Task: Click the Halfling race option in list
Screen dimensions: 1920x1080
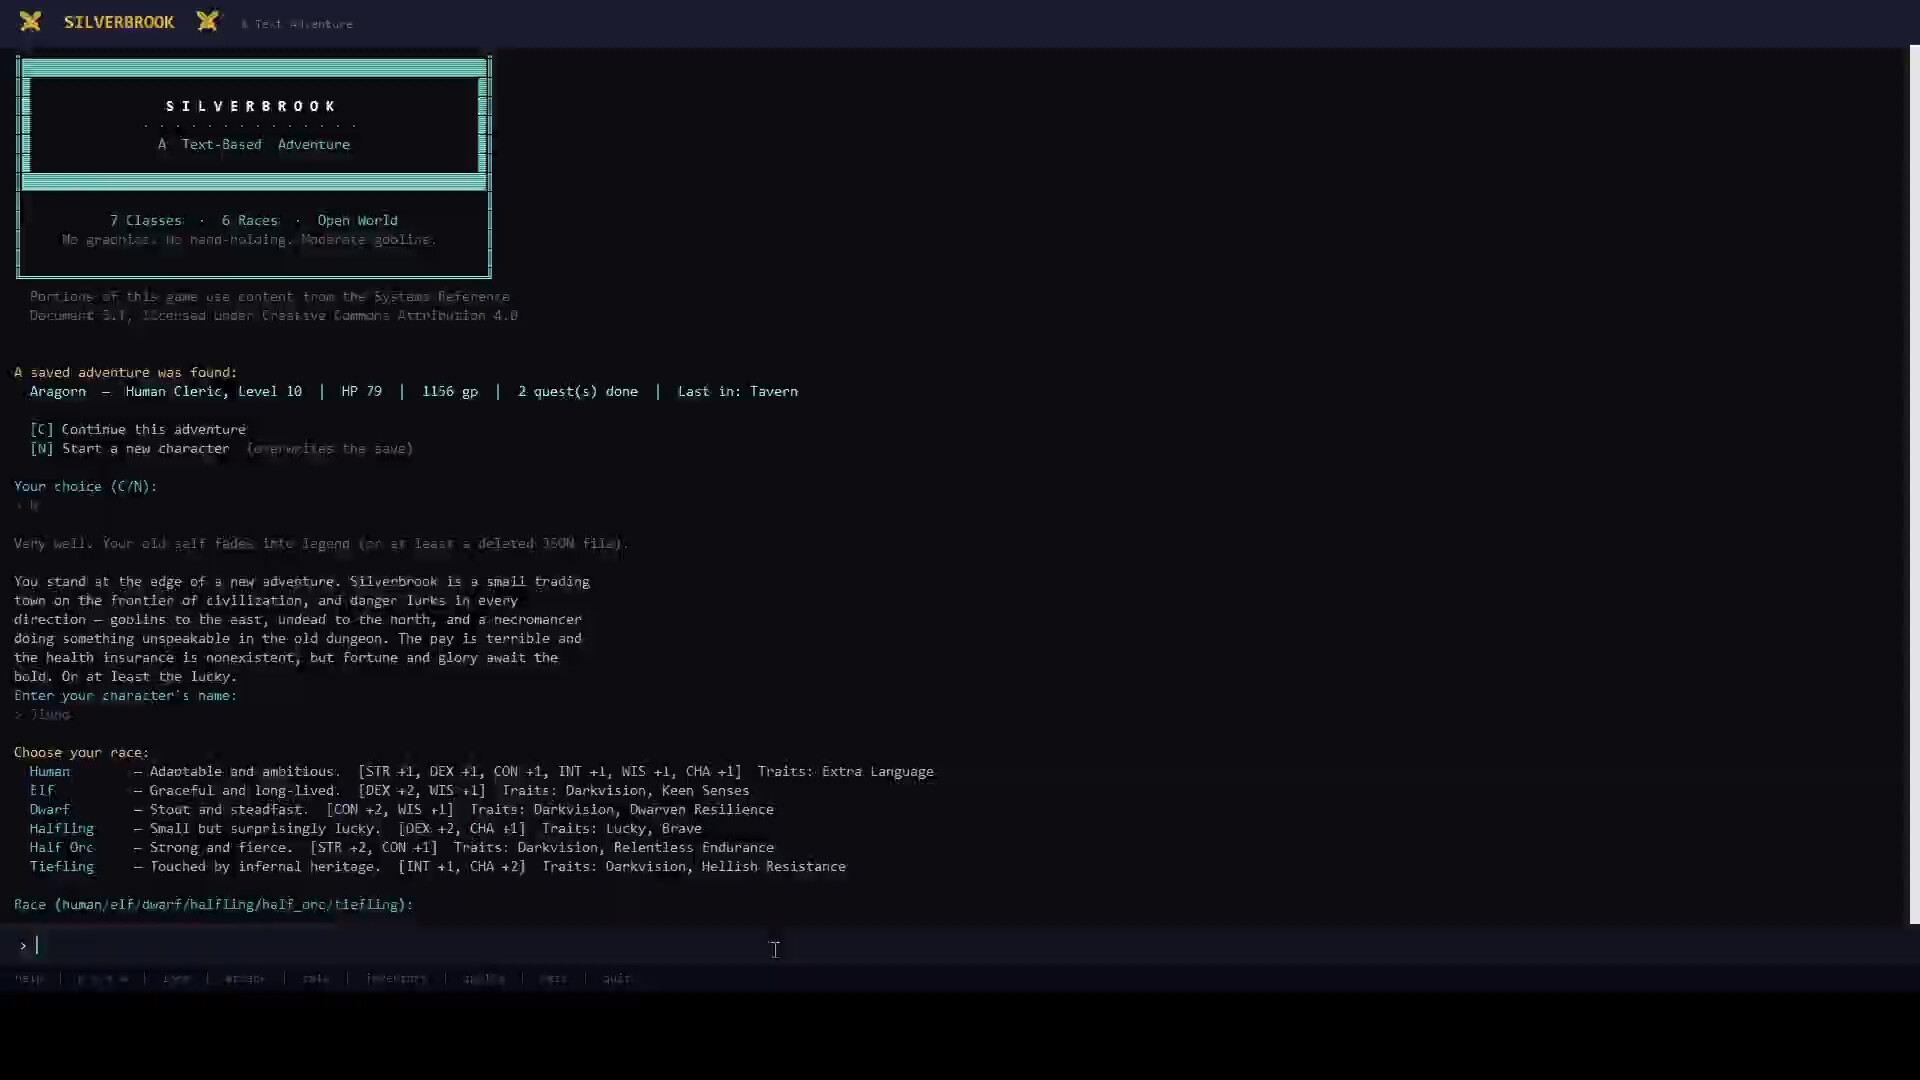Action: pyautogui.click(x=61, y=828)
